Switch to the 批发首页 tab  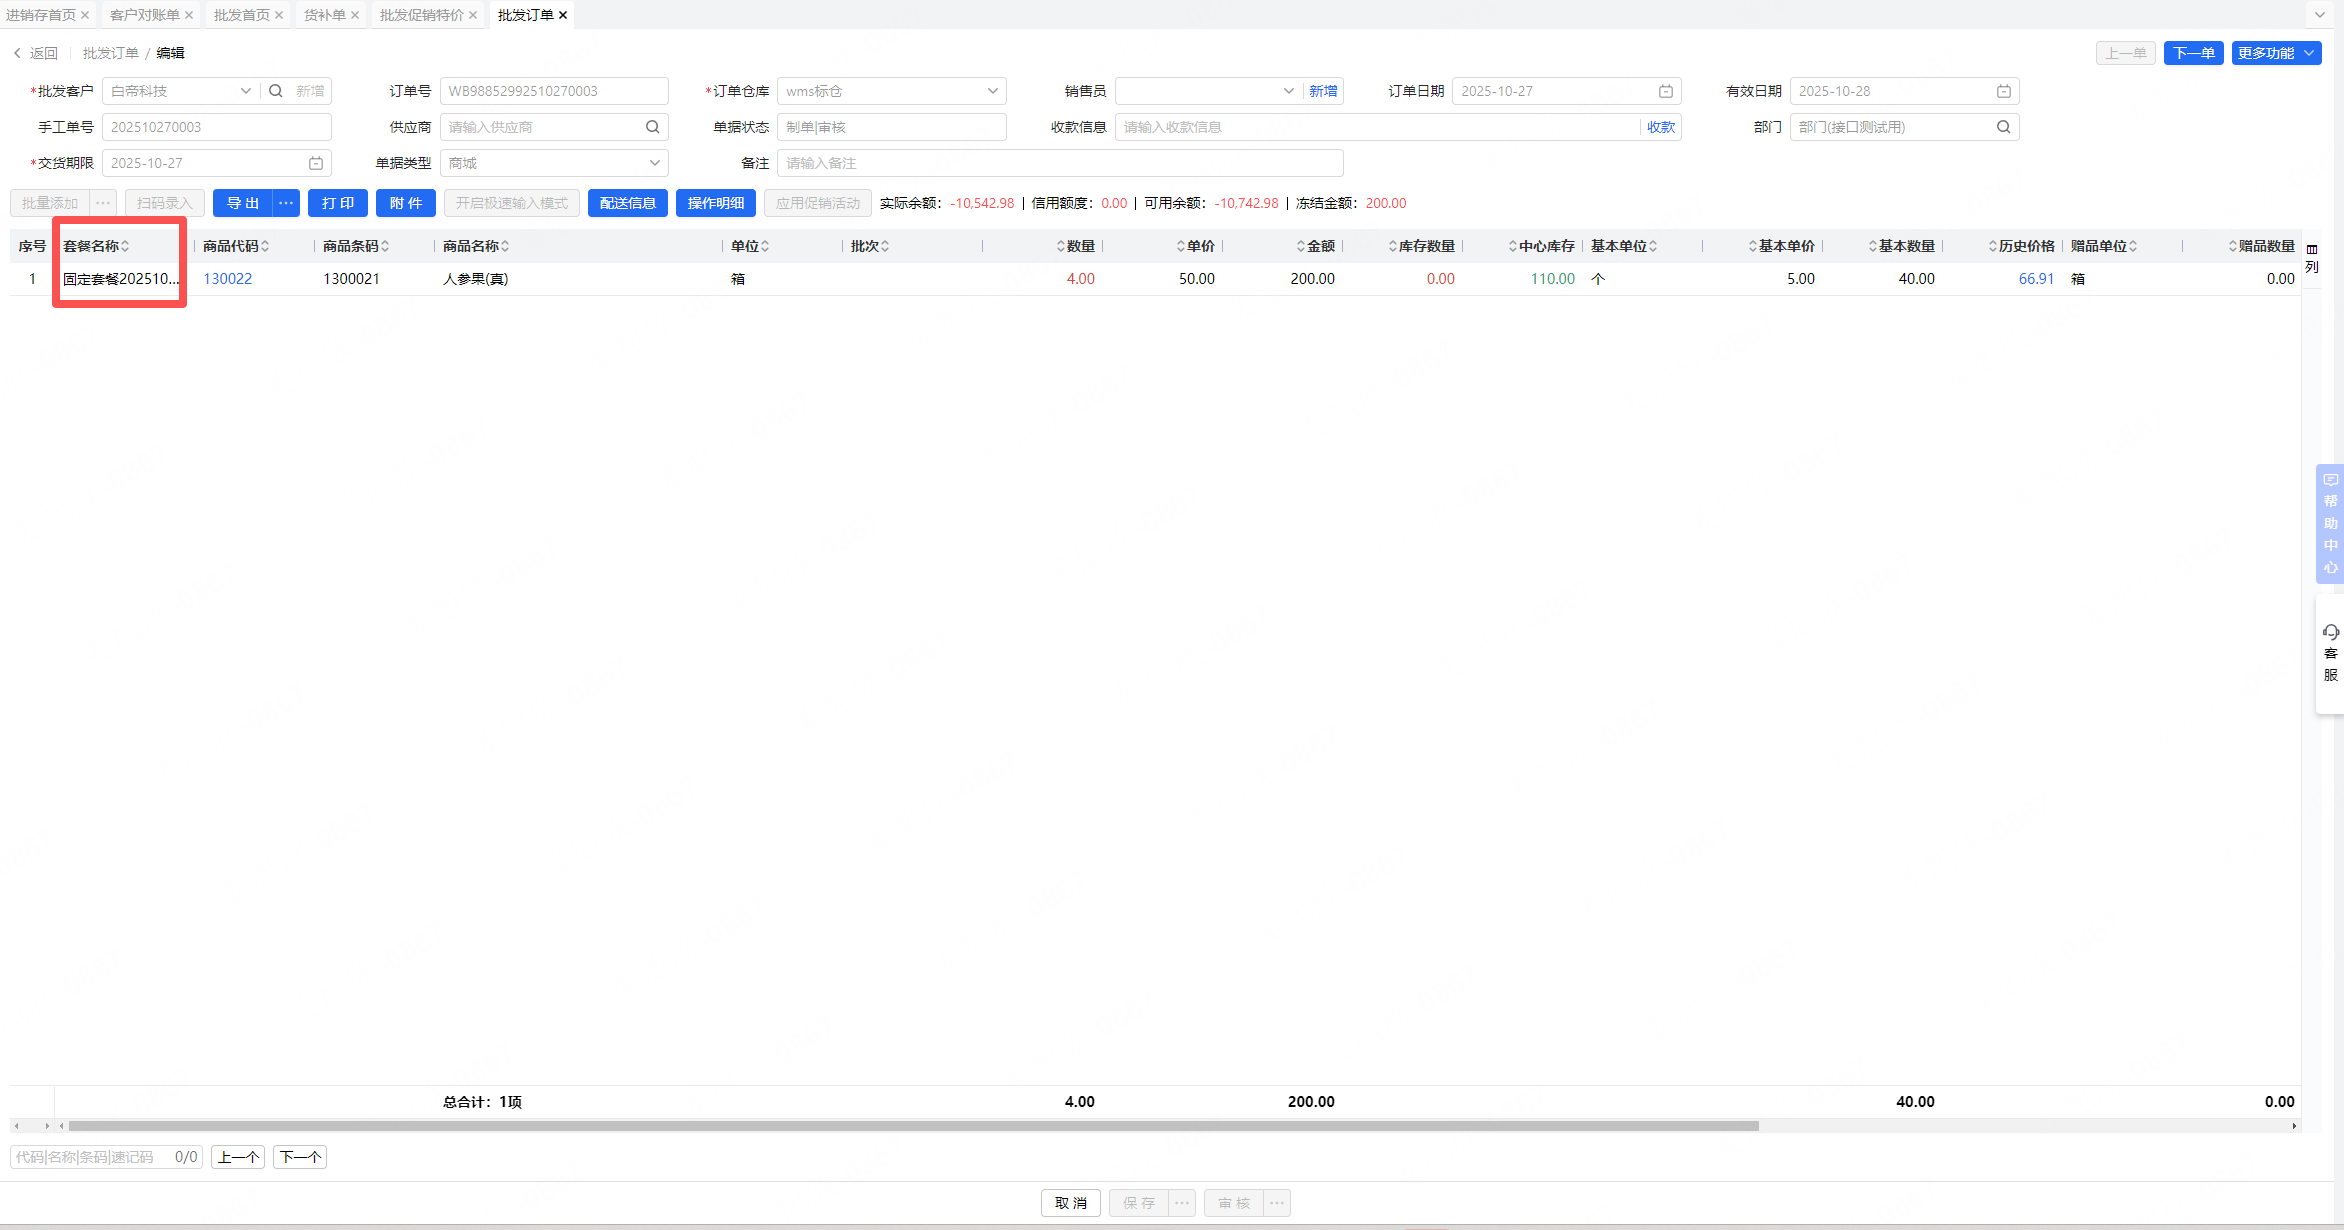click(x=241, y=15)
